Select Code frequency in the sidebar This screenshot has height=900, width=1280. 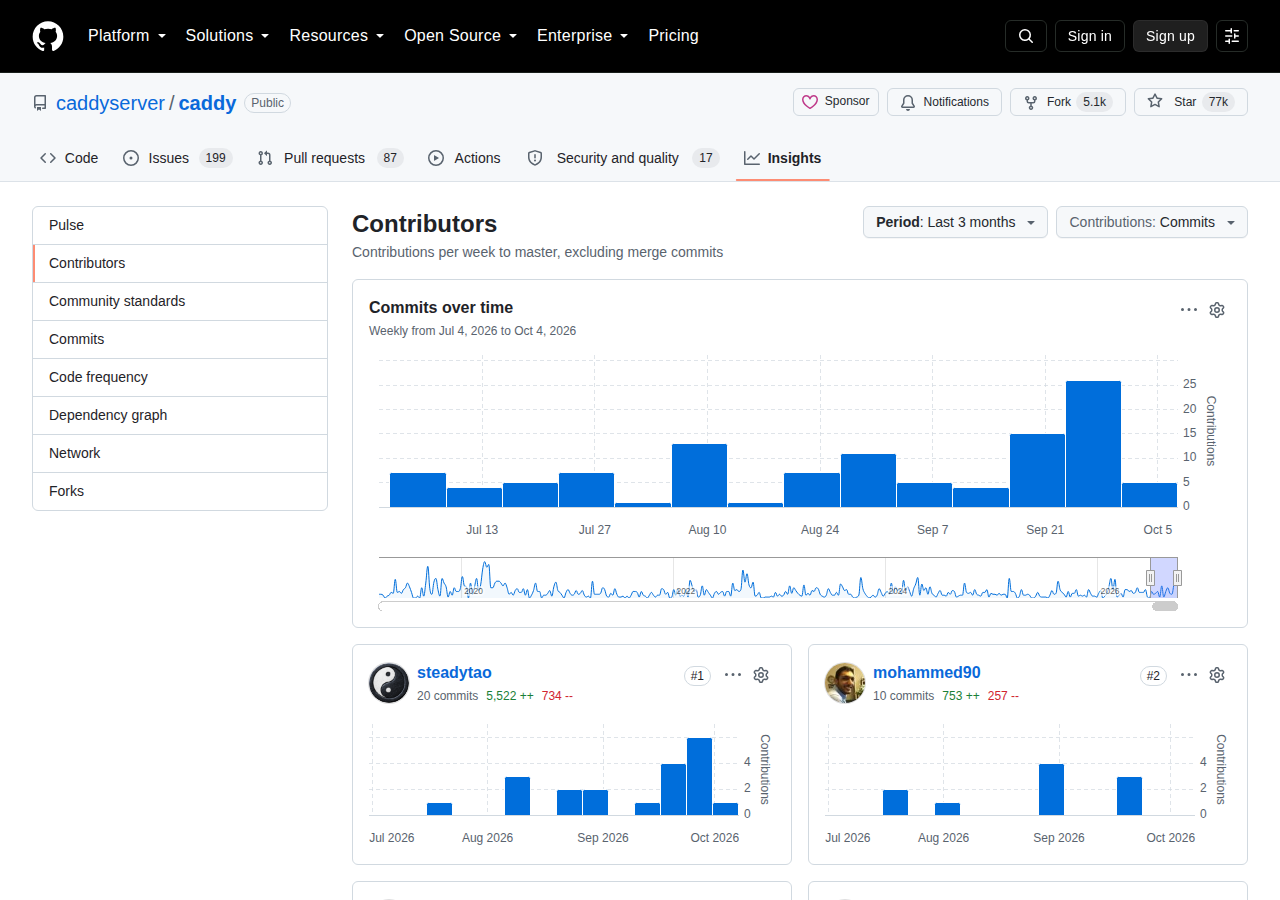pos(180,377)
